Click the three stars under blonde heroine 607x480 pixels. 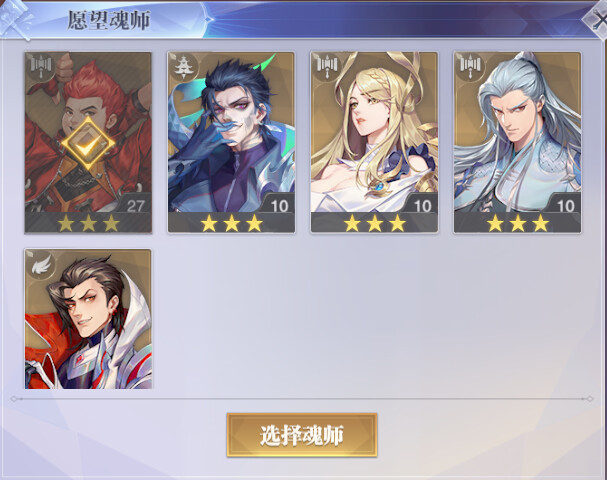coord(375,223)
